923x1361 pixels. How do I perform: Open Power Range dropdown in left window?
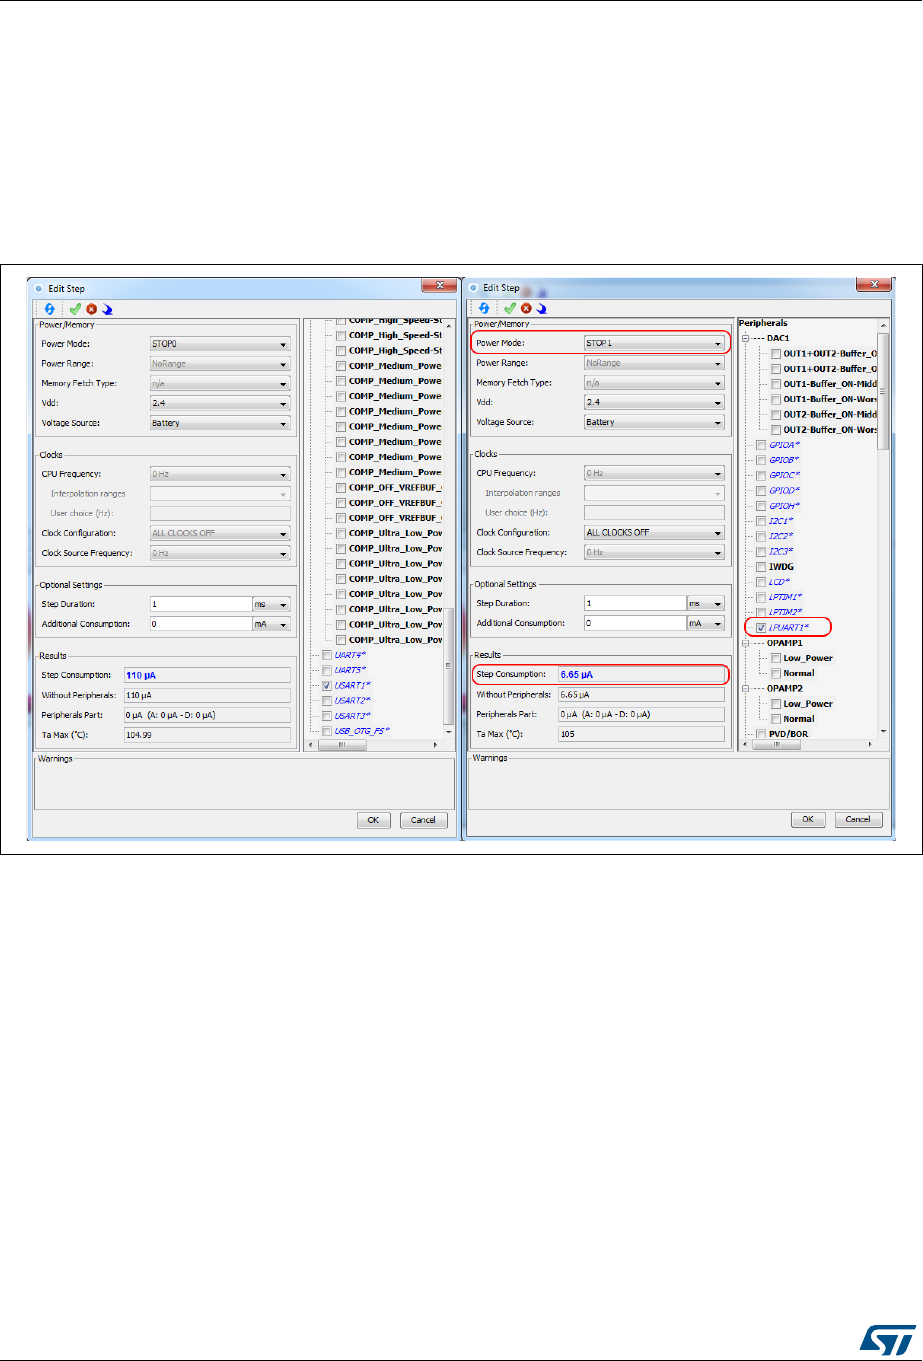(x=219, y=364)
